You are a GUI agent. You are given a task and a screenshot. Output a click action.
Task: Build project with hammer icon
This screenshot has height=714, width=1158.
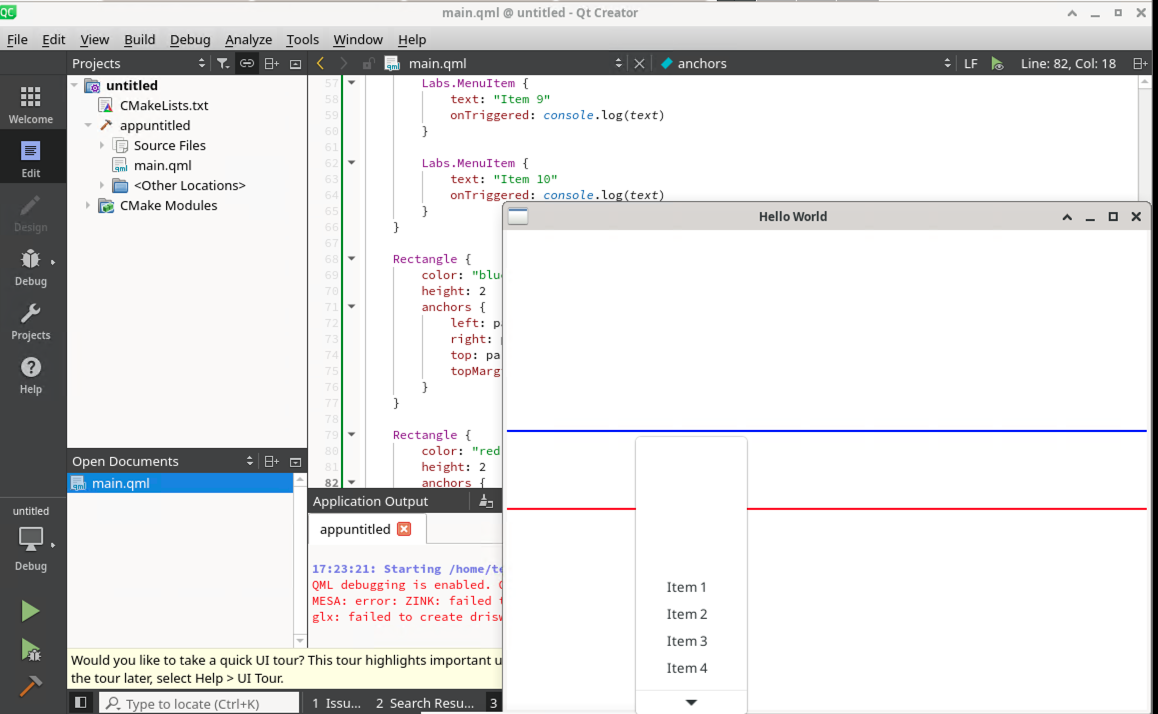coord(30,687)
